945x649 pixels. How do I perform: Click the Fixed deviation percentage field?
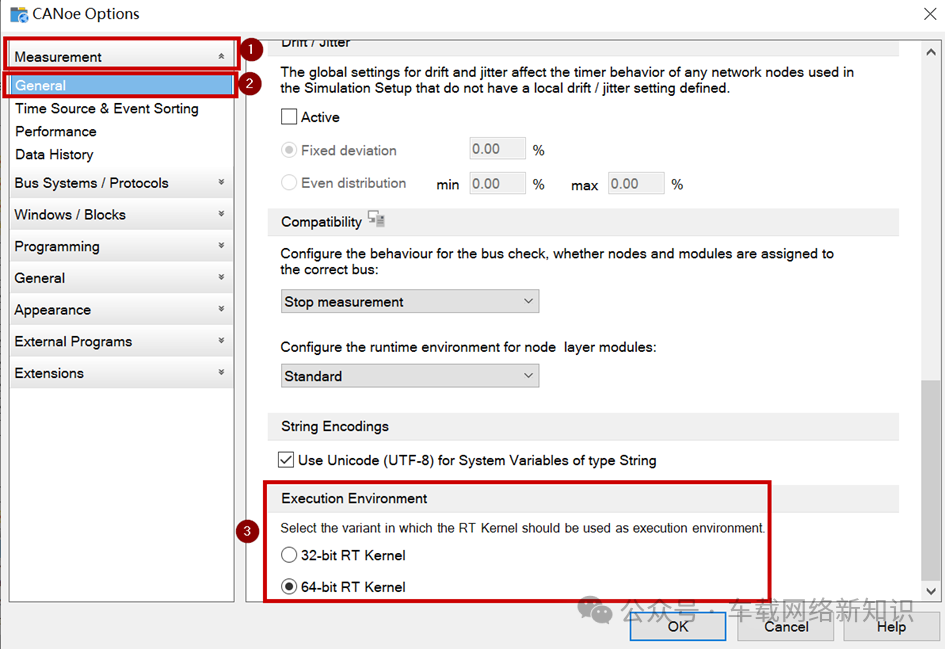[x=497, y=149]
